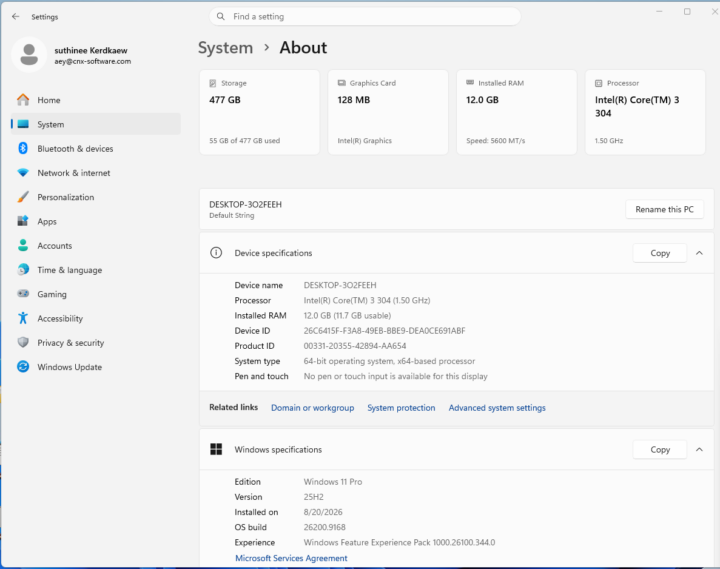
Task: Open Gaming settings
Action: (96, 294)
